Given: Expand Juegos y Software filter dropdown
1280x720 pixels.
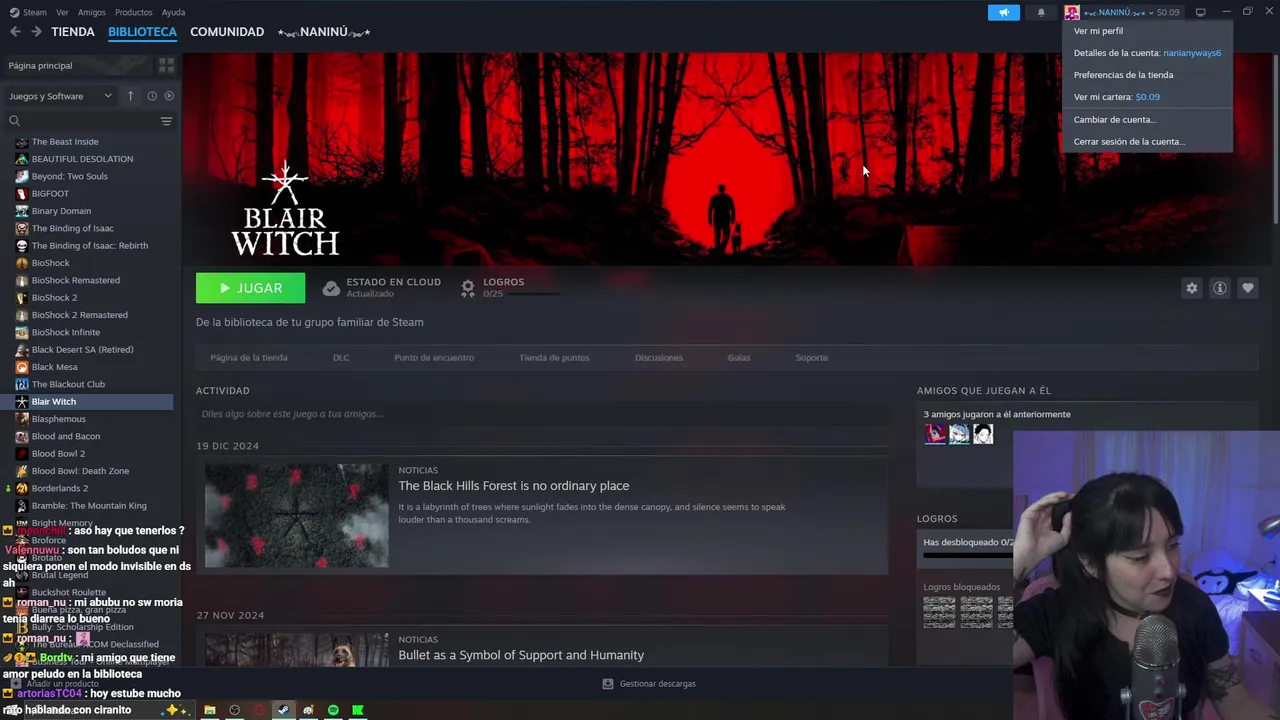Looking at the screenshot, I should (x=60, y=96).
